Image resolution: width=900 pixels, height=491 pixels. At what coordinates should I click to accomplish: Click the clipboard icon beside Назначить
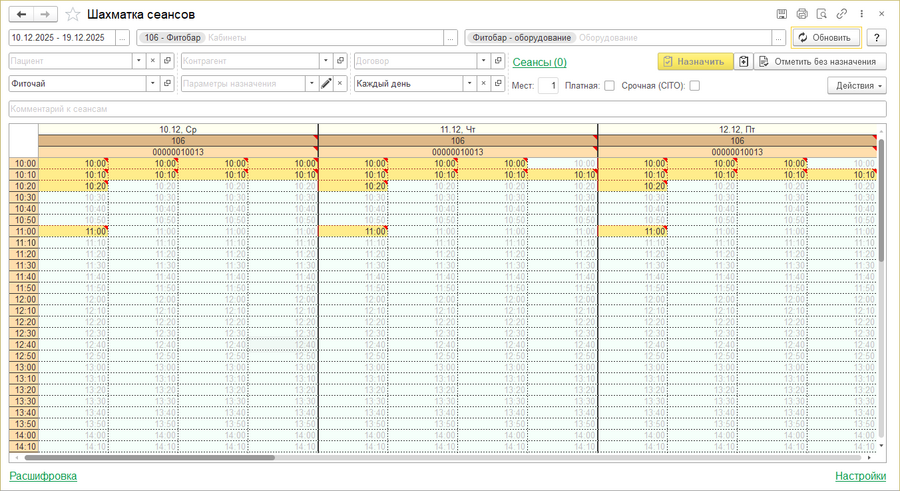pos(743,61)
